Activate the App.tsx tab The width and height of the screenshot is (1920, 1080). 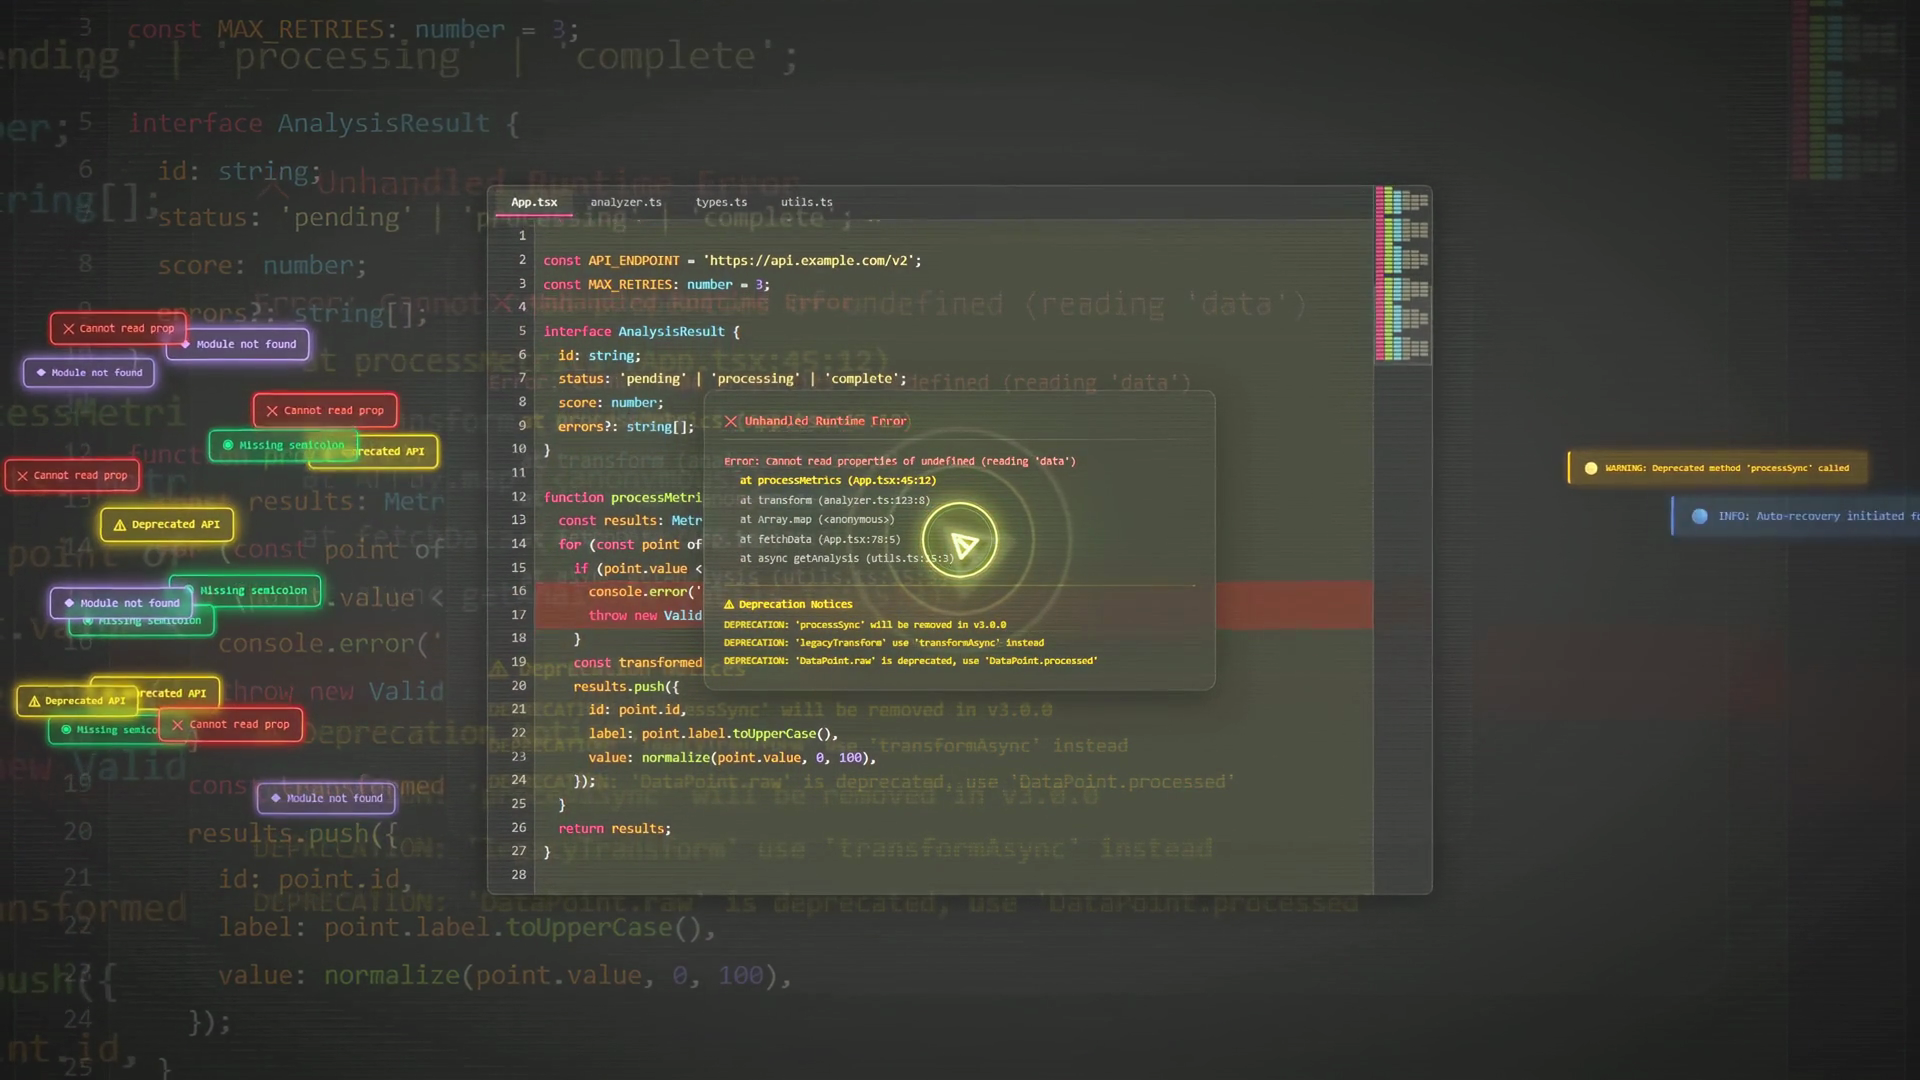[x=534, y=202]
